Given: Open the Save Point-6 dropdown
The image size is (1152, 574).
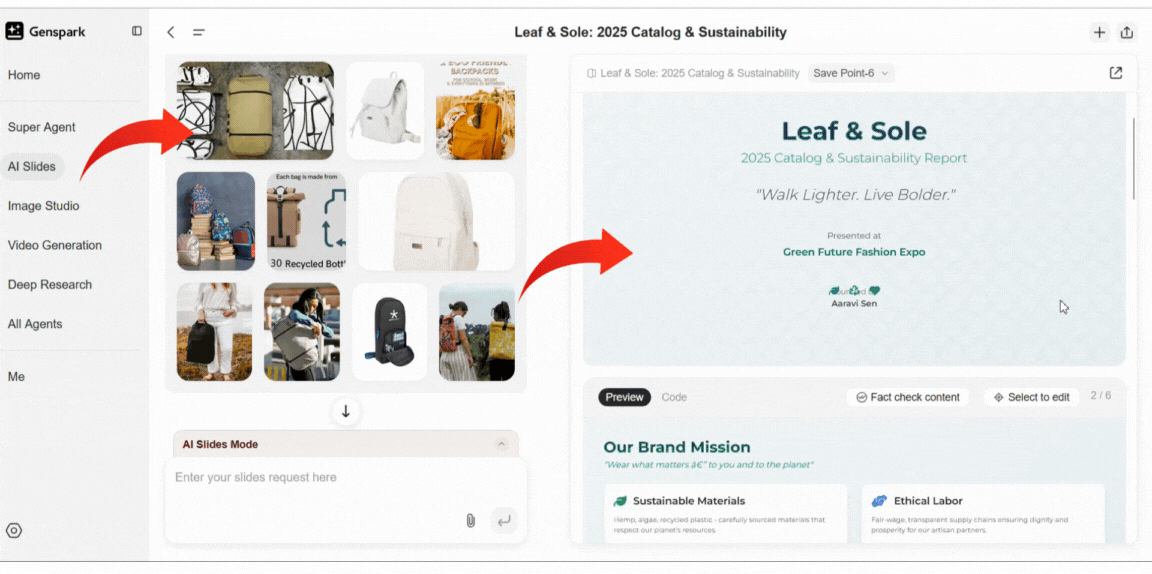Looking at the screenshot, I should click(x=851, y=73).
